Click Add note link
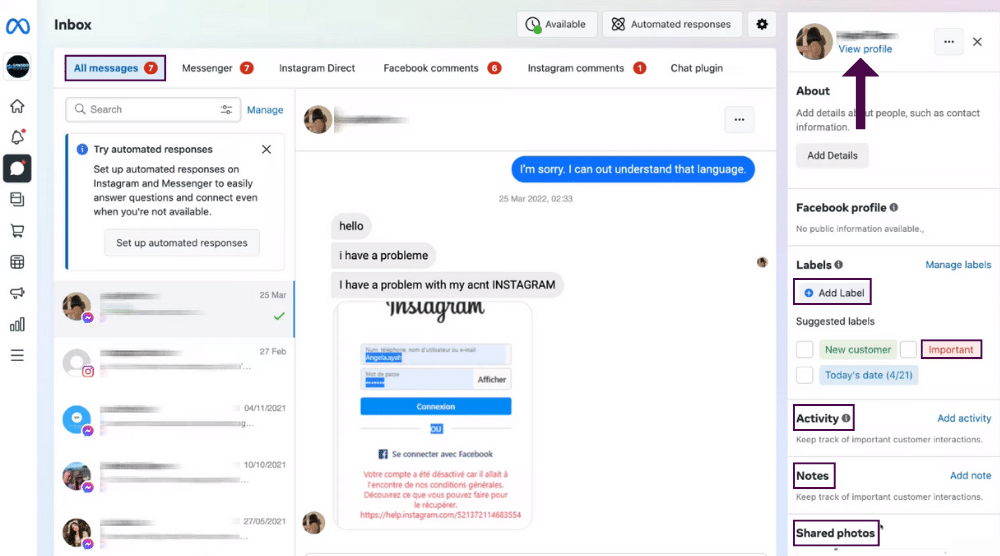Viewport: 1000px width, 556px height. pos(971,476)
